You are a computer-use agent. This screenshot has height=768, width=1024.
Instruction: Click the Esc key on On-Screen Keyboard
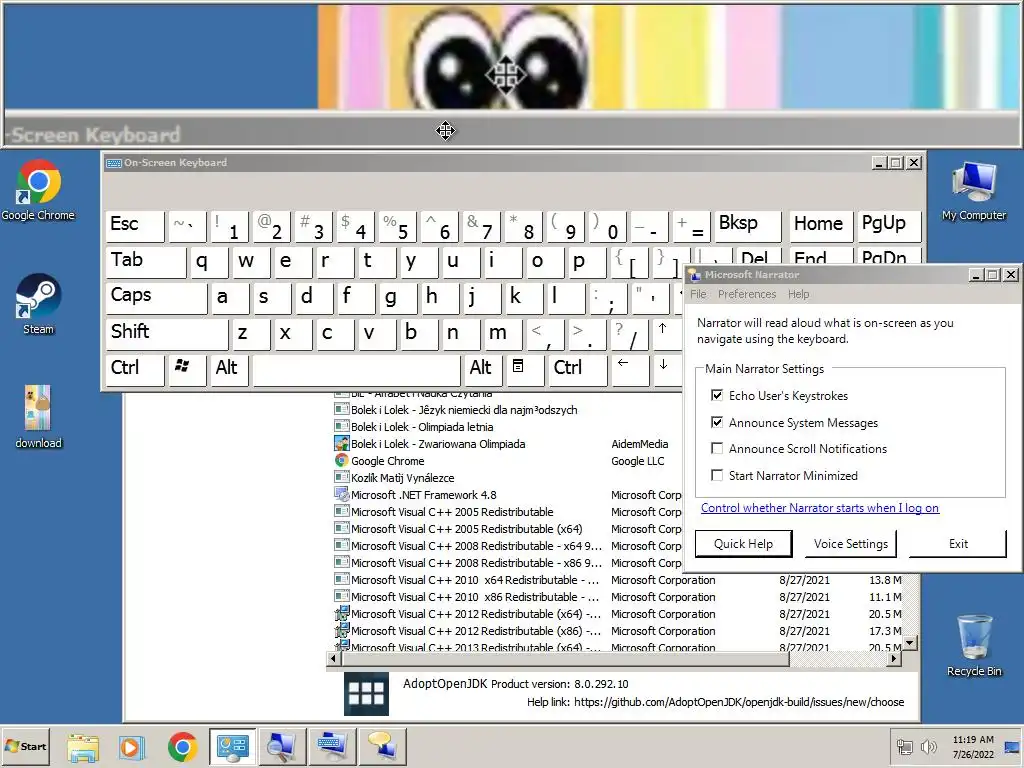point(135,226)
